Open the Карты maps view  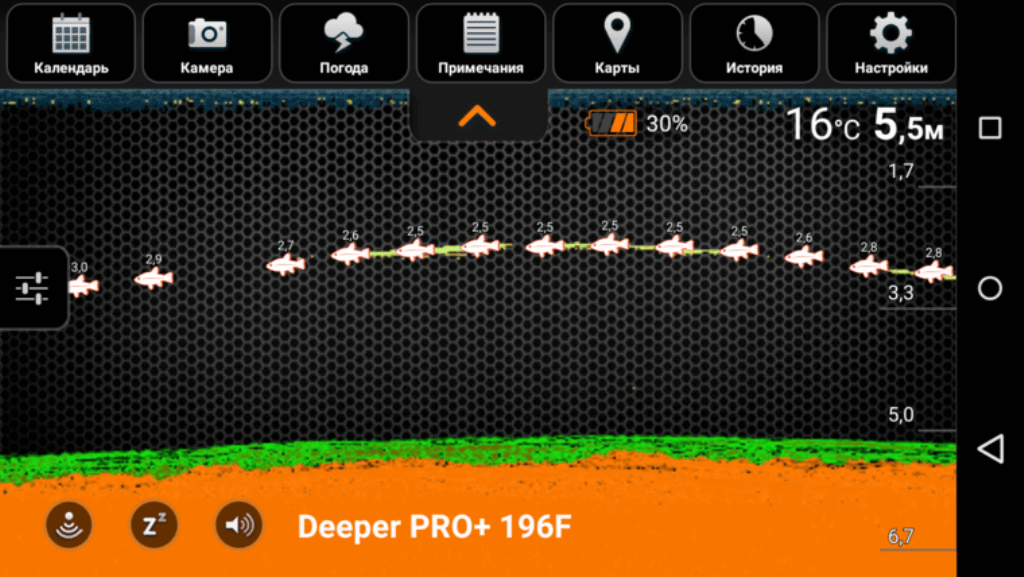click(x=617, y=43)
